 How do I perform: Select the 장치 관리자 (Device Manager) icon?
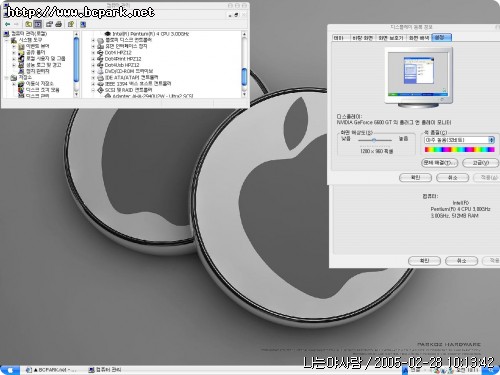click(x=21, y=71)
